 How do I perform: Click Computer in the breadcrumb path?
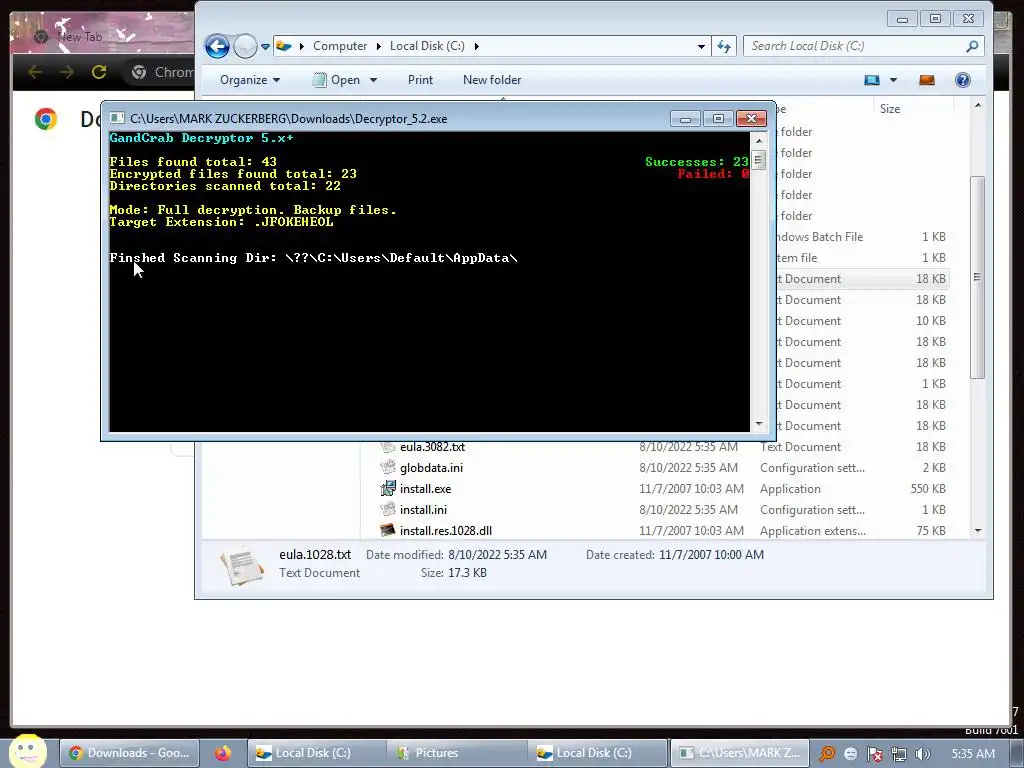pos(340,46)
